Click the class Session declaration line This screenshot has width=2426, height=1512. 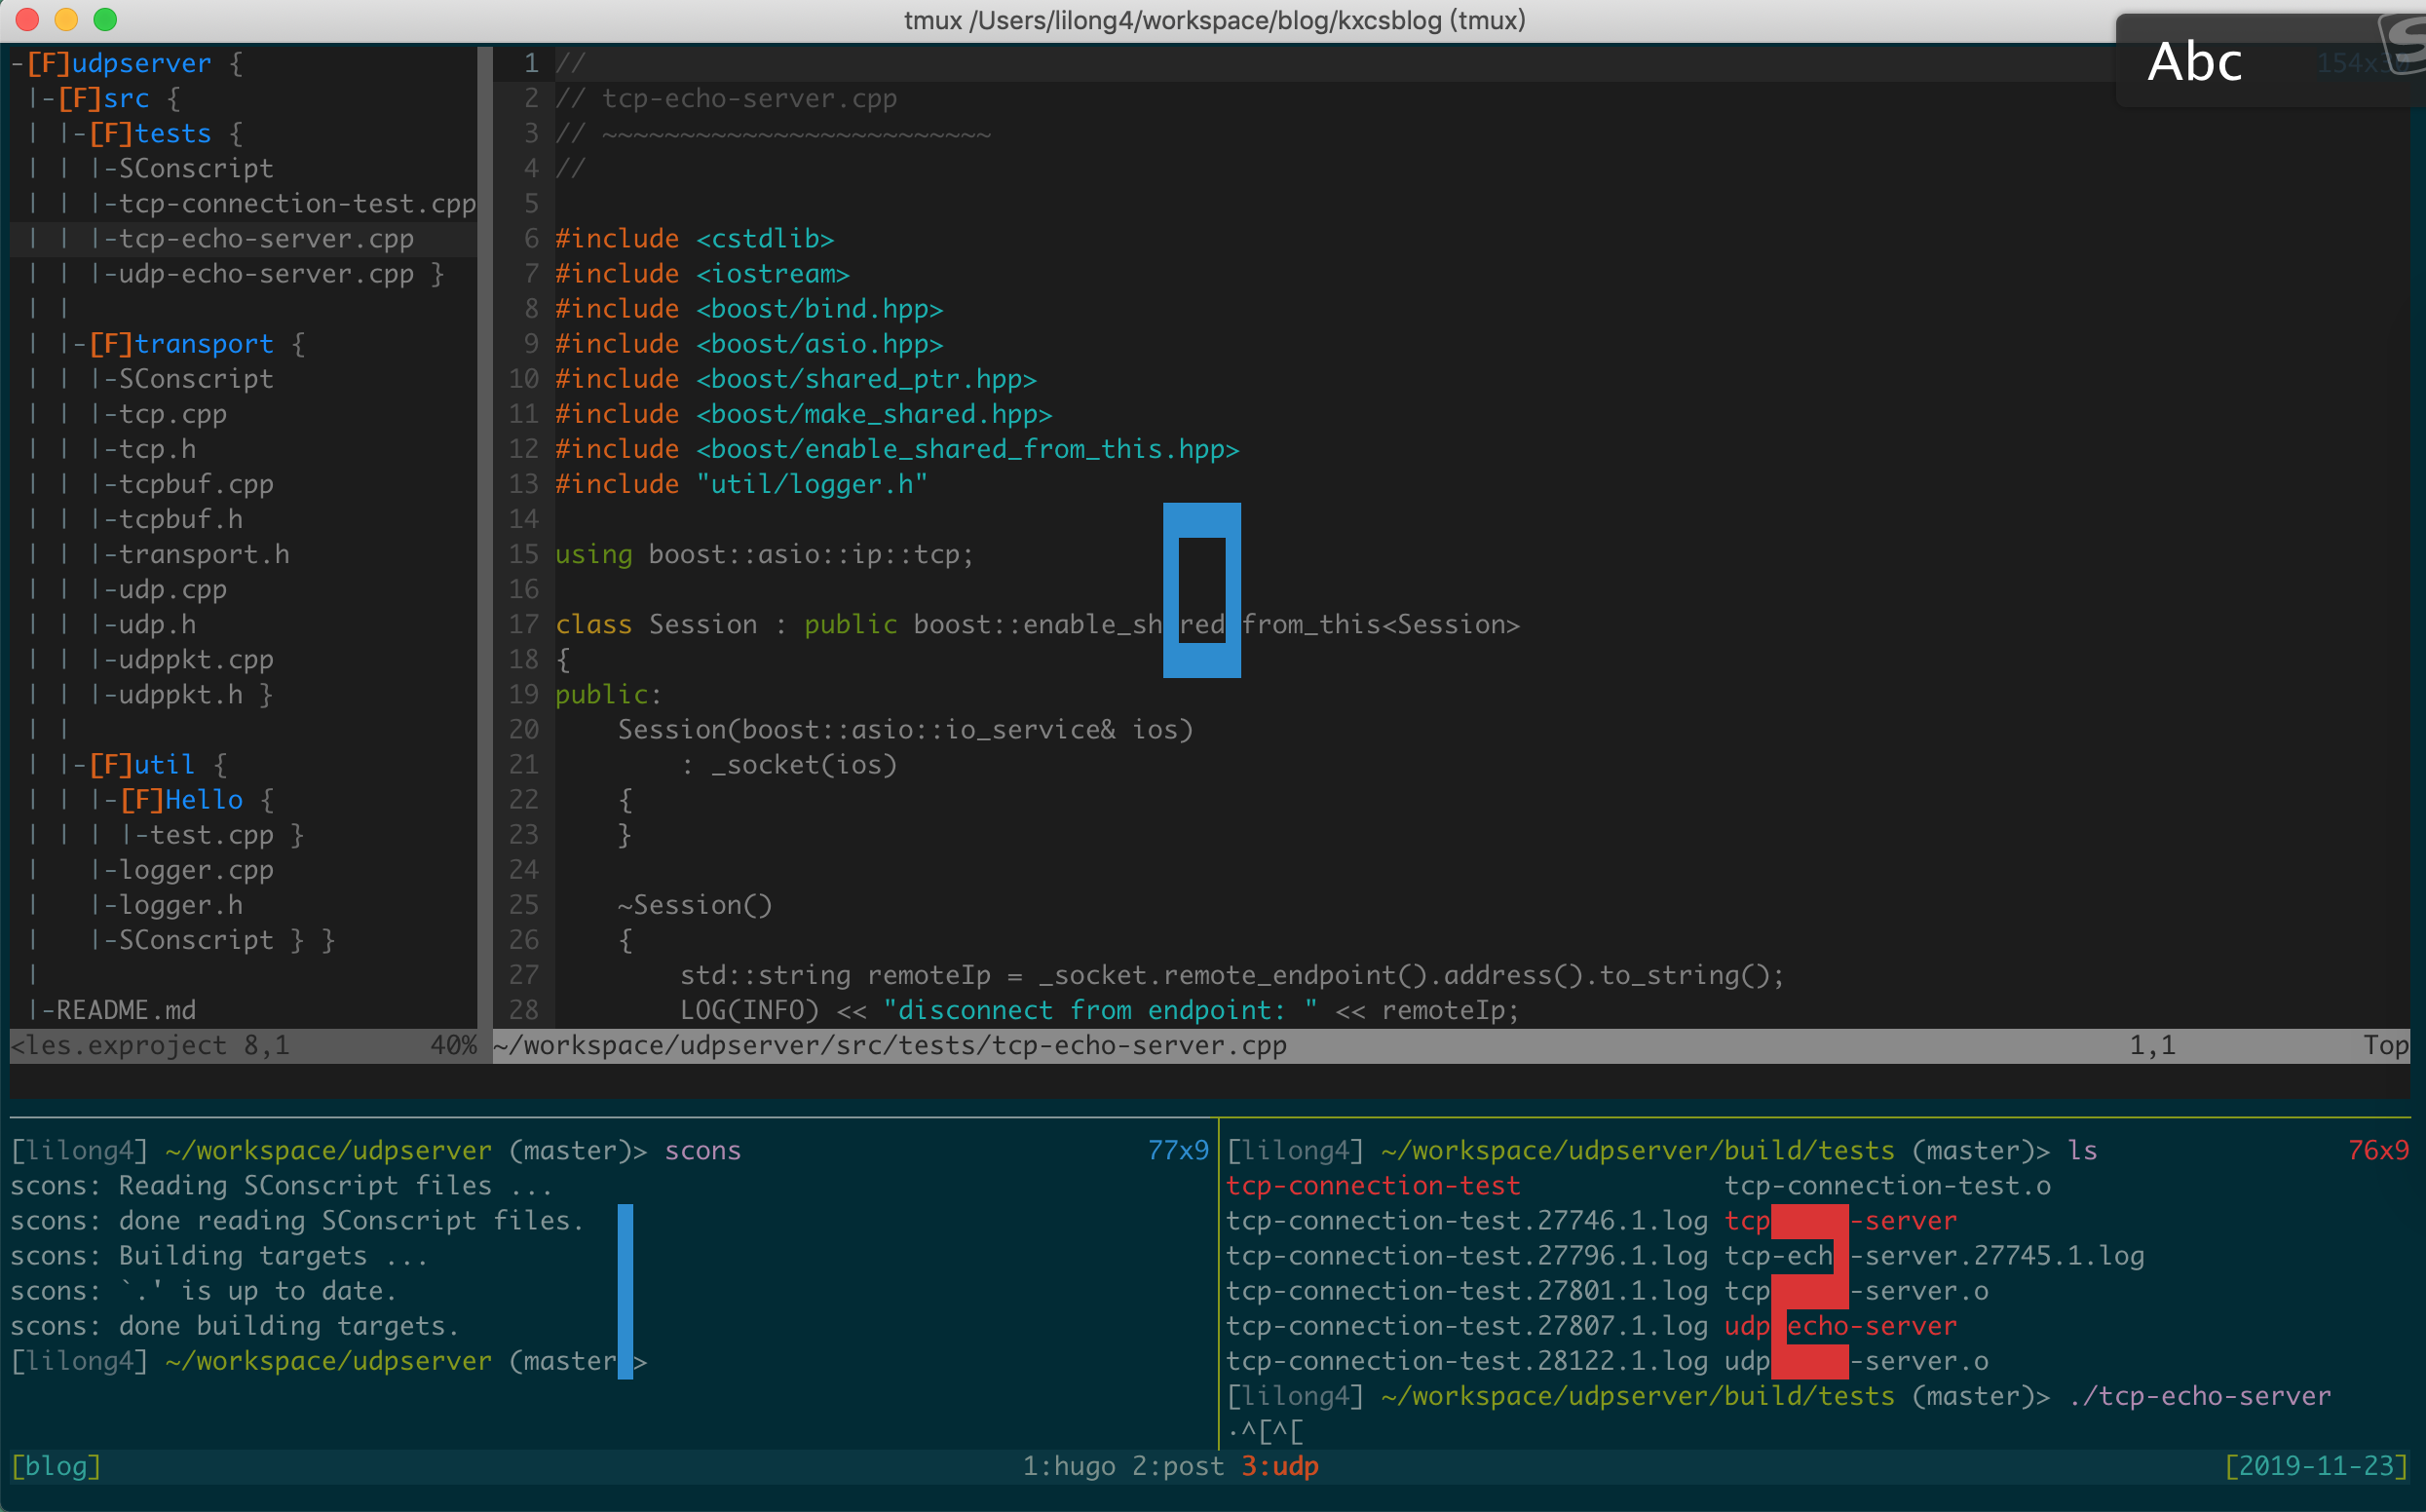click(1037, 625)
